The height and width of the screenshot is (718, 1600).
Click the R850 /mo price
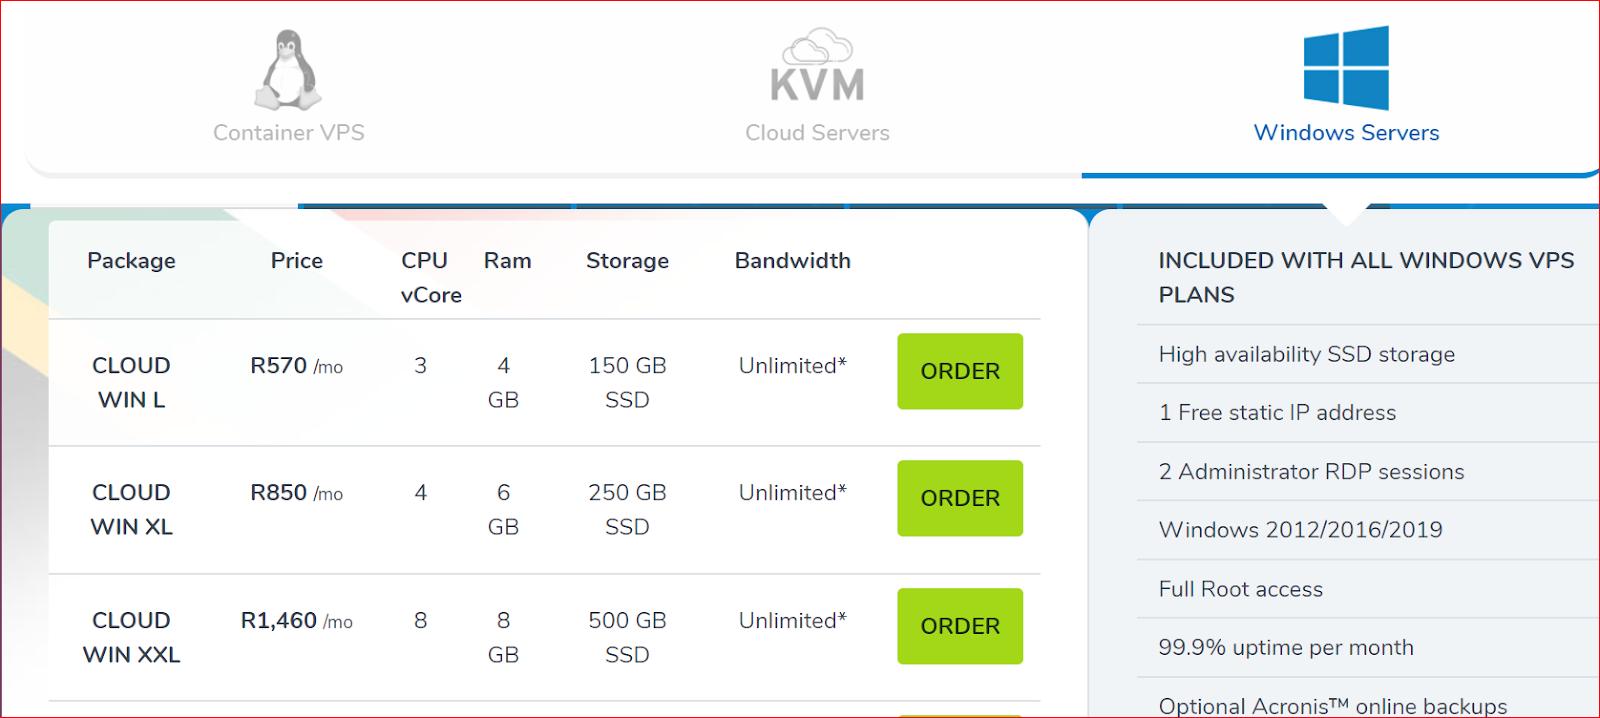pyautogui.click(x=297, y=493)
